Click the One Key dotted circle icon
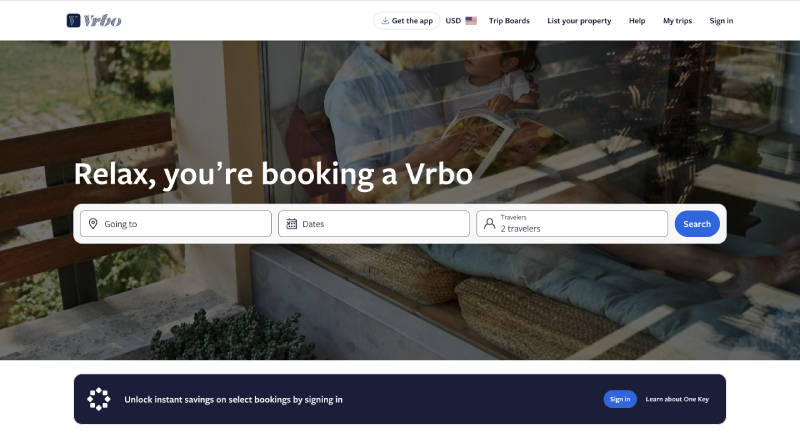Image resolution: width=800 pixels, height=433 pixels. tap(98, 399)
